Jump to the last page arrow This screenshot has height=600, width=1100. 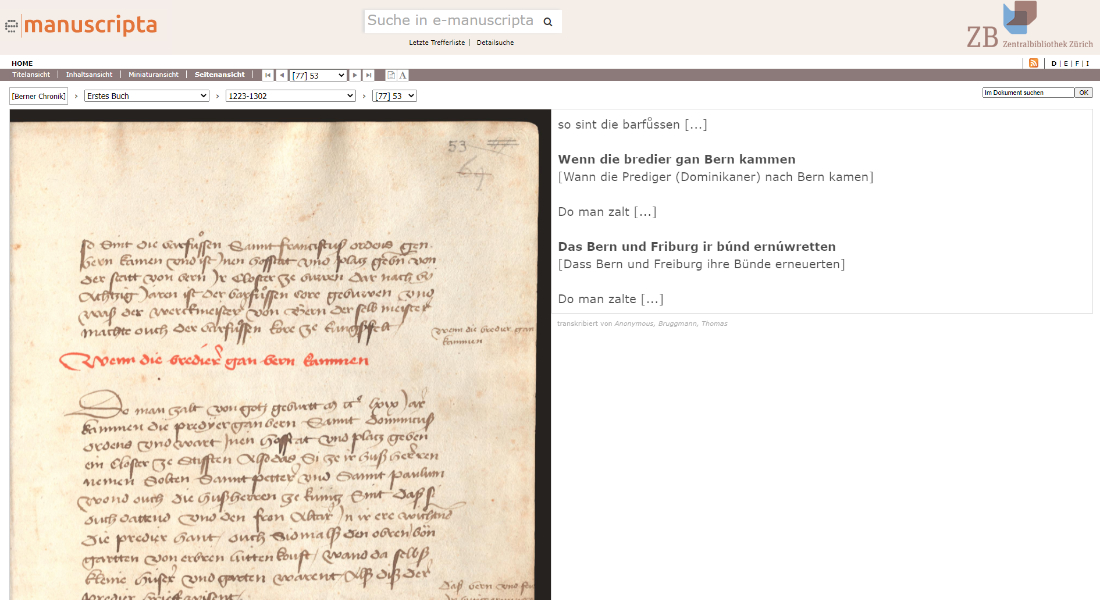(368, 75)
